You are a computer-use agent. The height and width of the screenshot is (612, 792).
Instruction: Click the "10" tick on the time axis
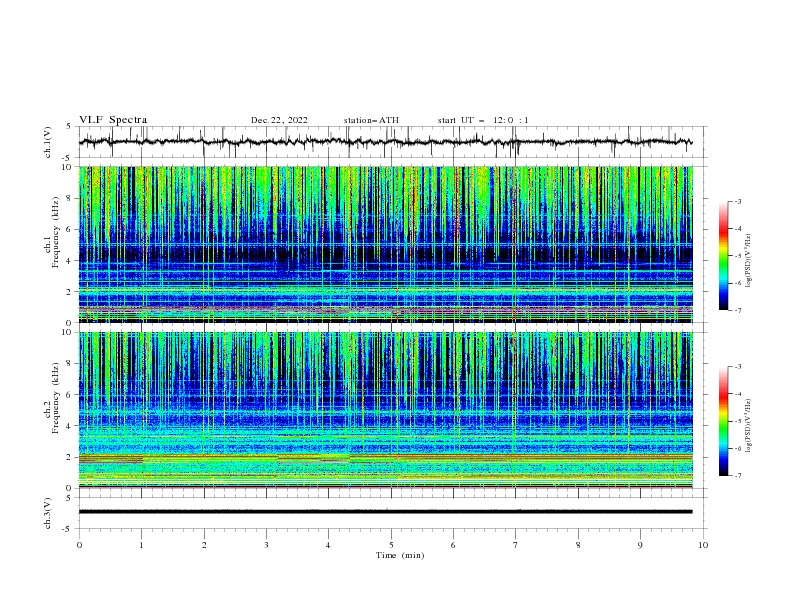[x=703, y=545]
